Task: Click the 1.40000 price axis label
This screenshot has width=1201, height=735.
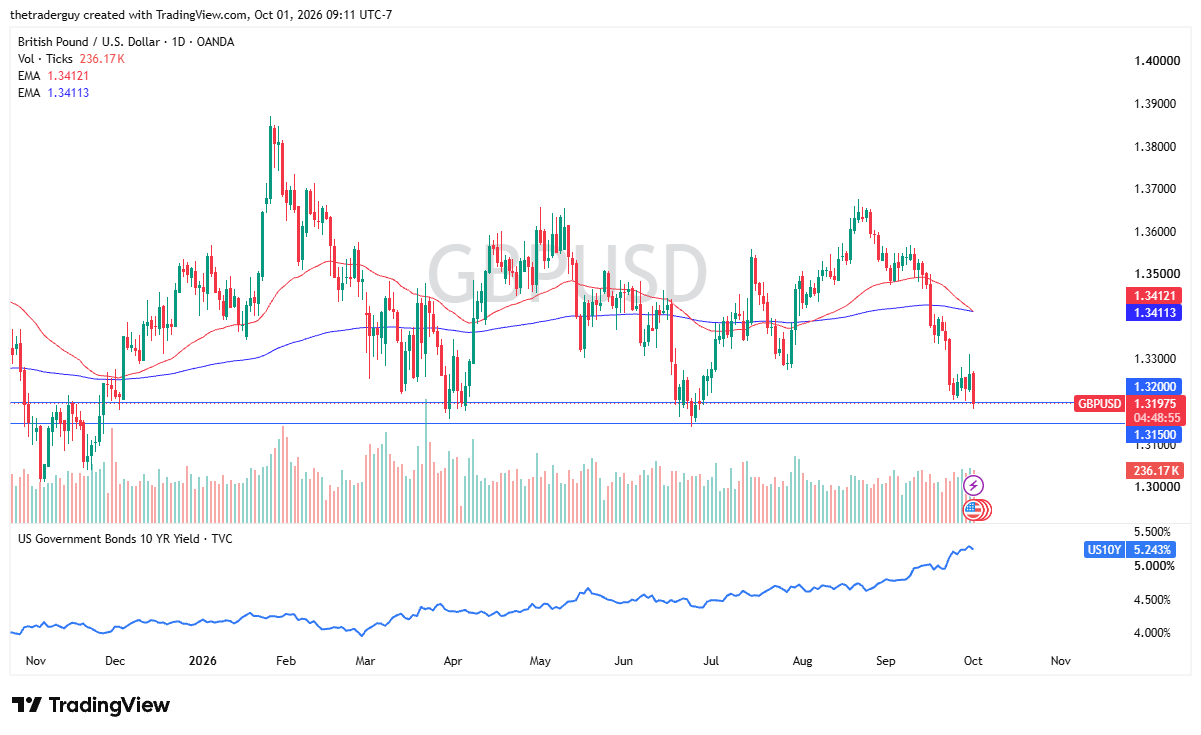Action: pyautogui.click(x=1155, y=61)
